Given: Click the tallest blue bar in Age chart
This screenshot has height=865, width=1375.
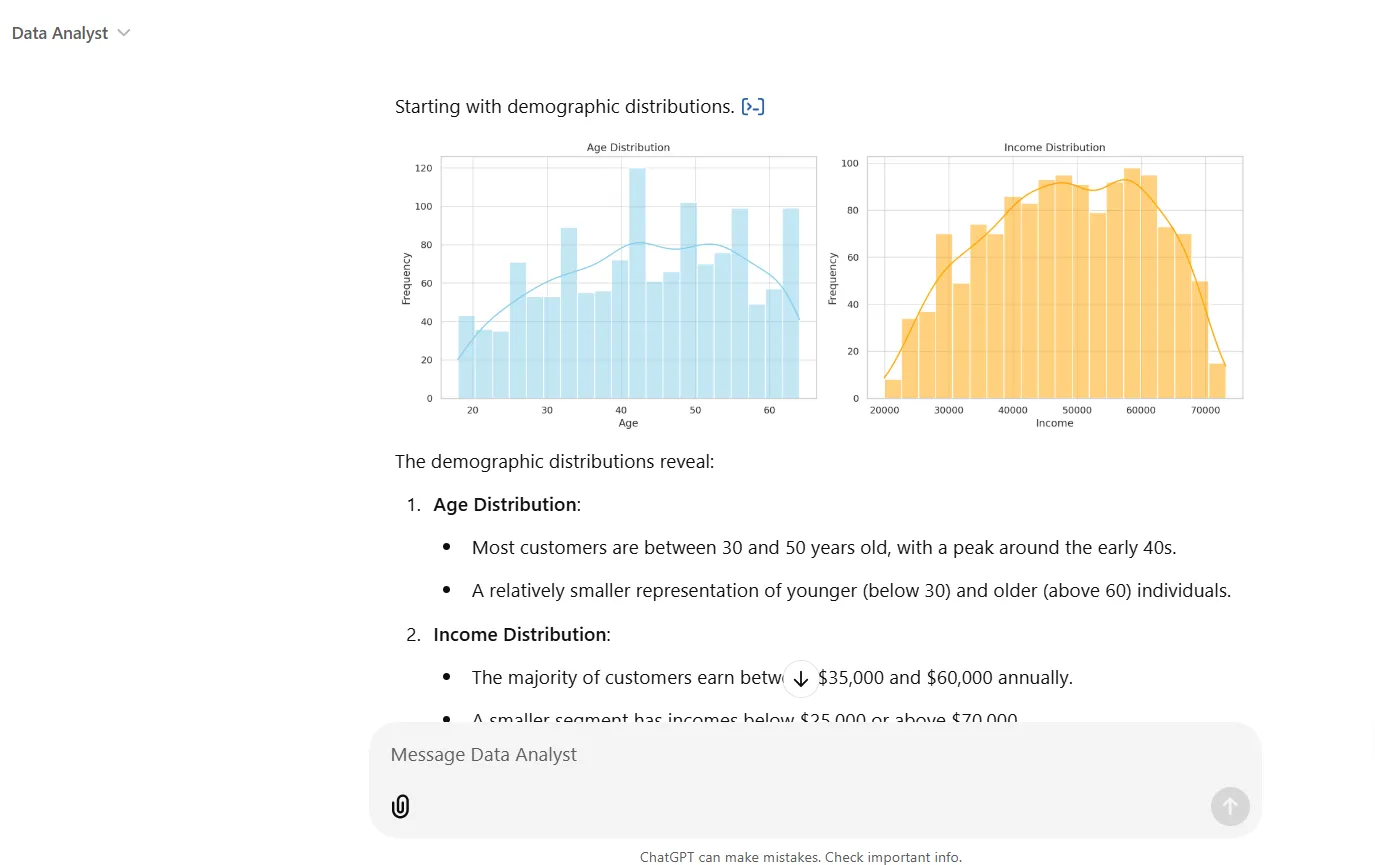Looking at the screenshot, I should pos(637,283).
